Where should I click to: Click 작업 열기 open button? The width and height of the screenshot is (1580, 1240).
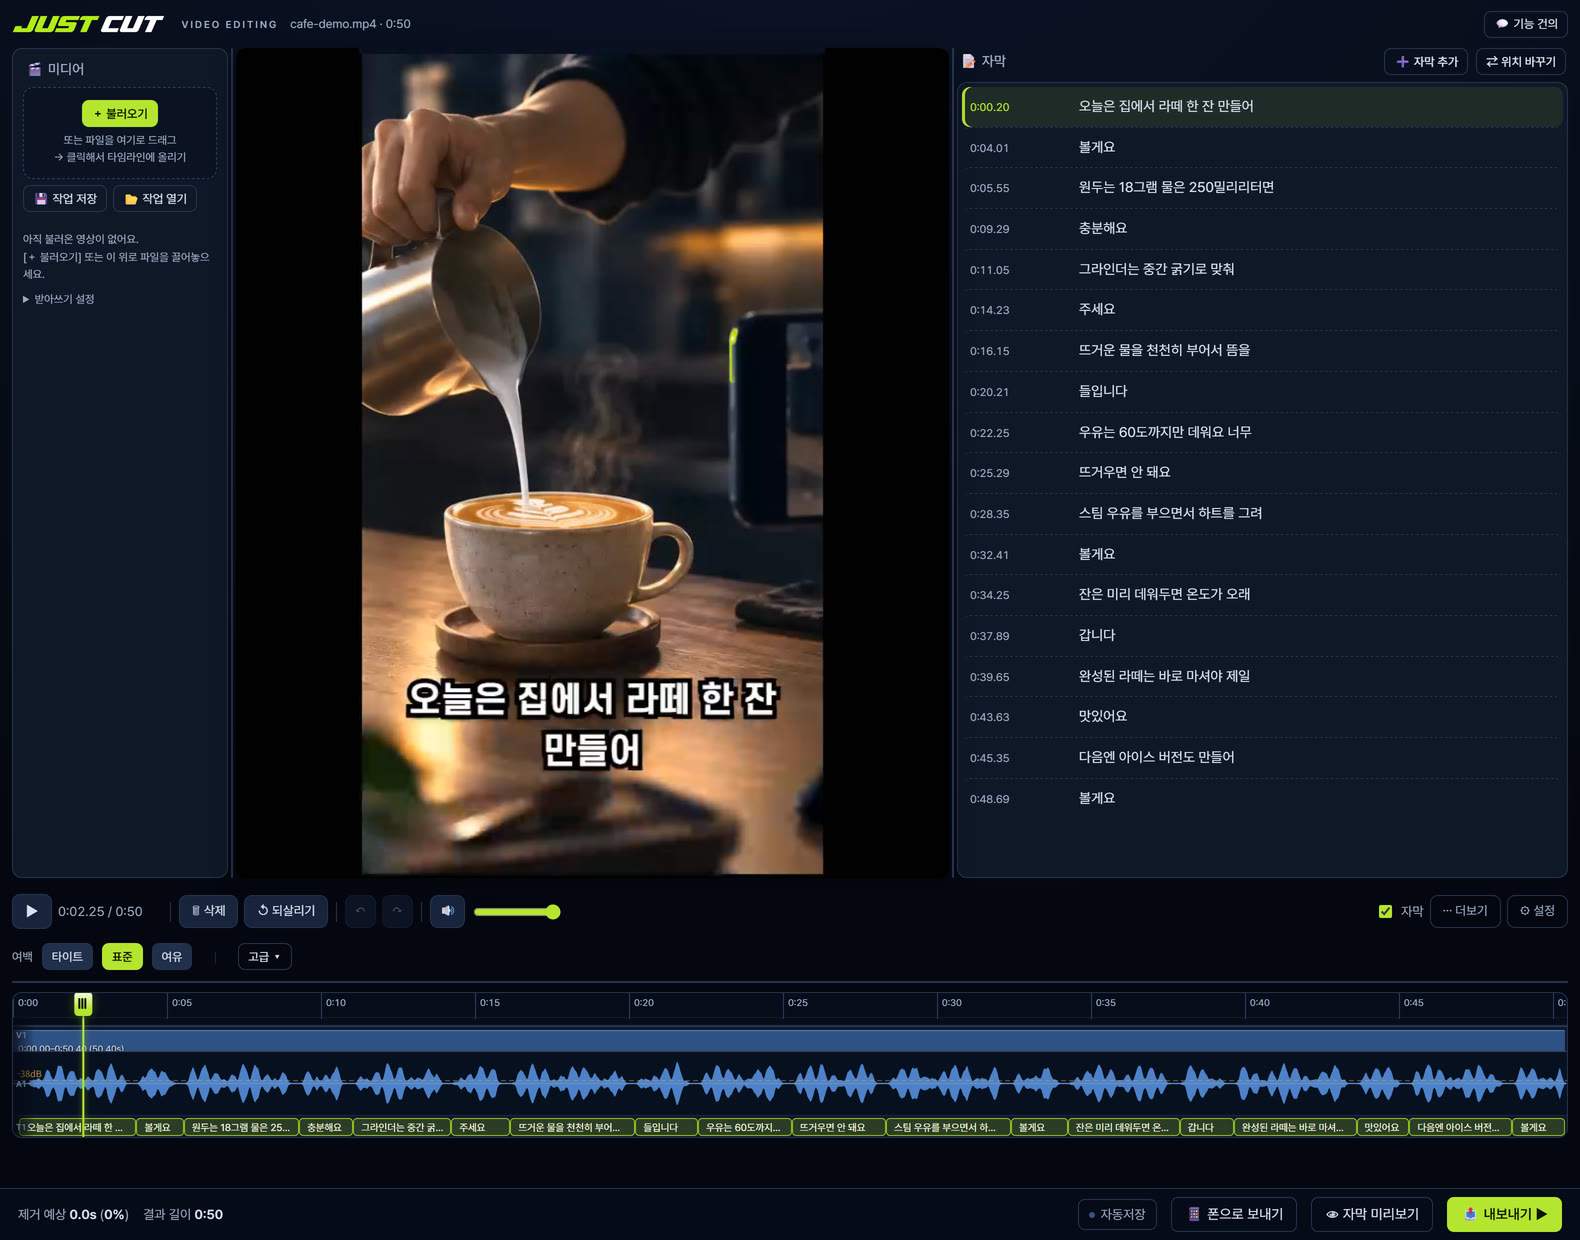click(155, 199)
